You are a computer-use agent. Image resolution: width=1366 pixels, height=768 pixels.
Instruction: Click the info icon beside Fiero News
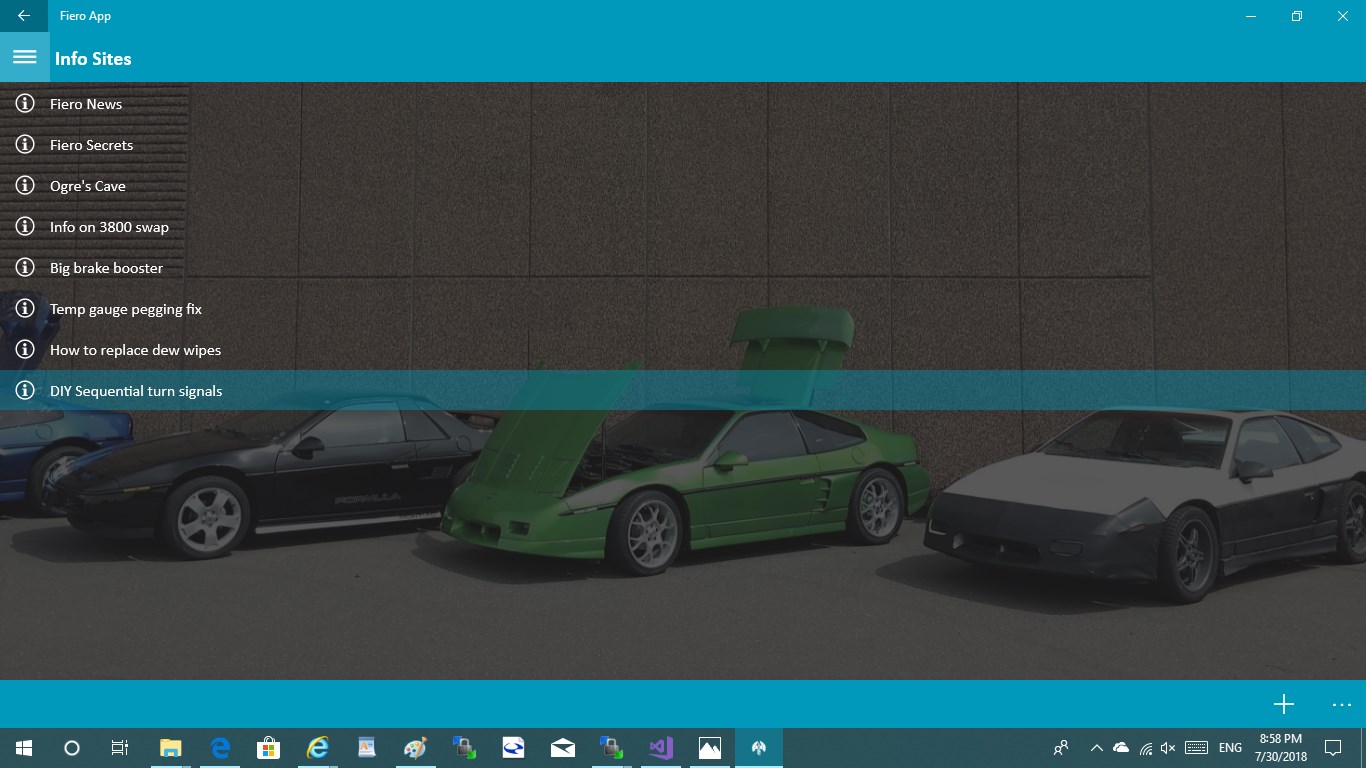[25, 103]
